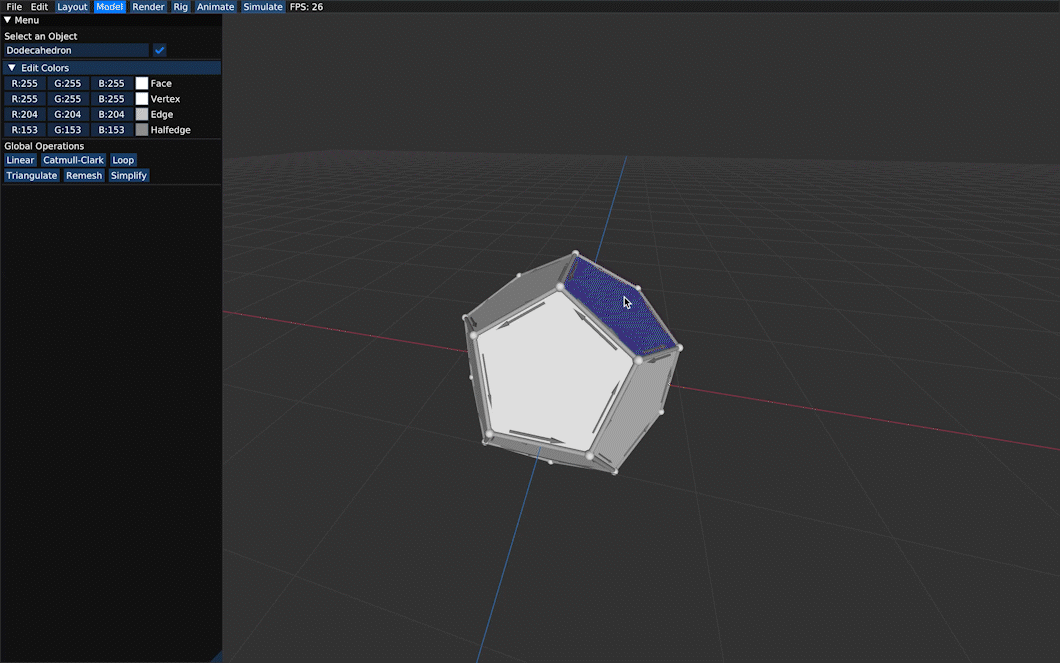
Task: Apply Catmull-Clark subdivision
Action: click(x=73, y=160)
